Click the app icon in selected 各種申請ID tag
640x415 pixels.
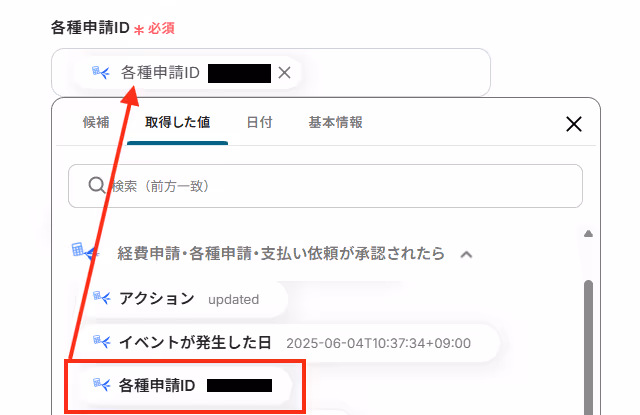coord(100,72)
